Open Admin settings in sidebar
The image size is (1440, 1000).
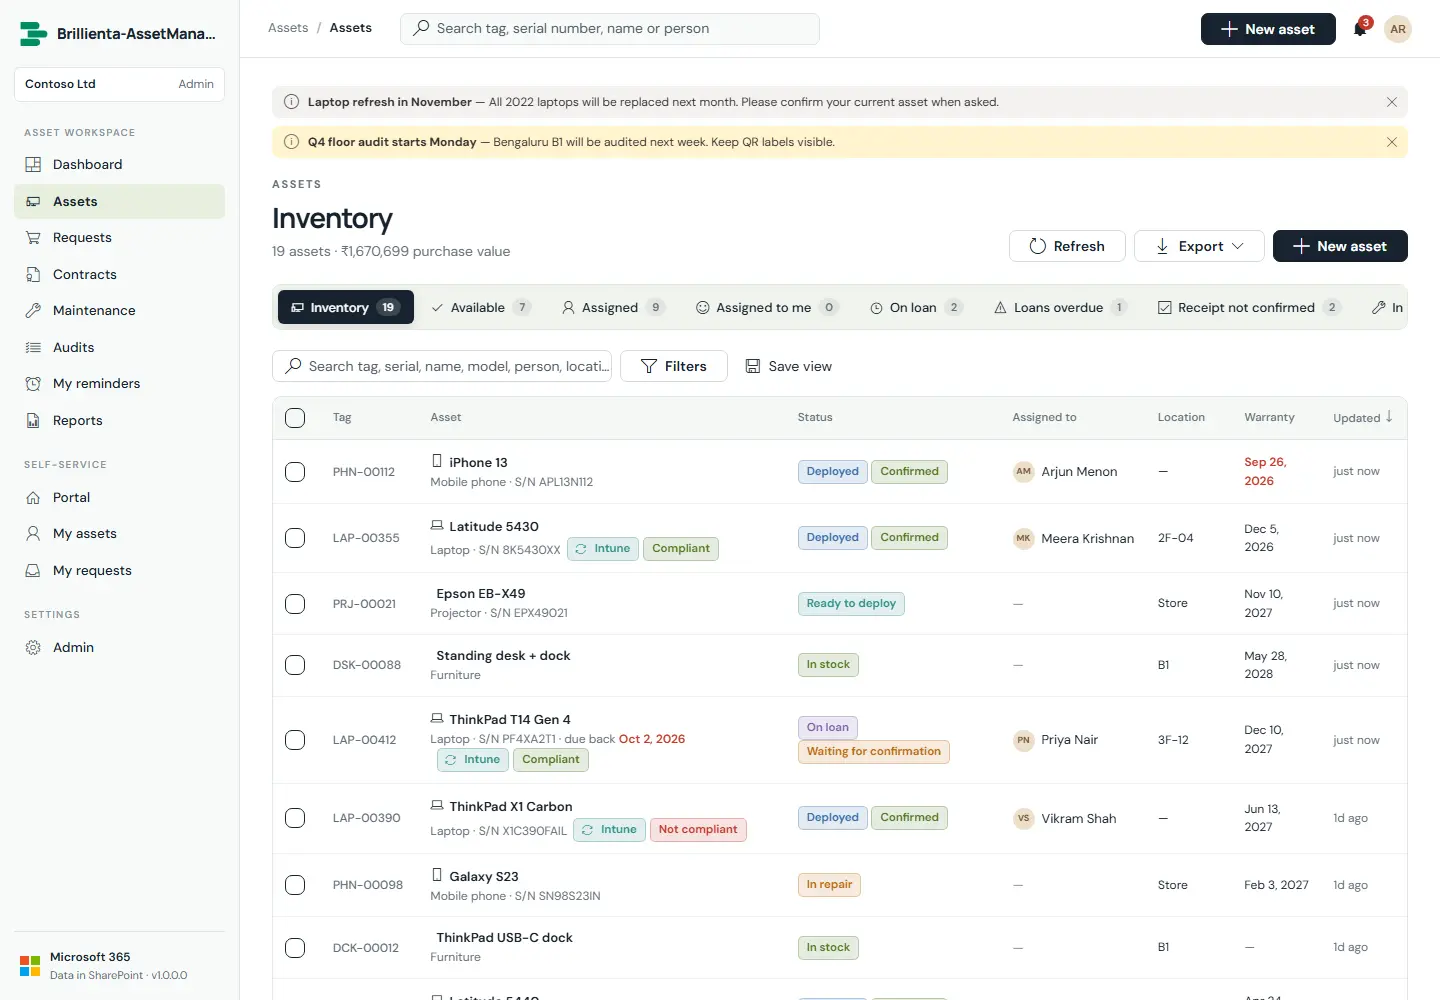(119, 648)
